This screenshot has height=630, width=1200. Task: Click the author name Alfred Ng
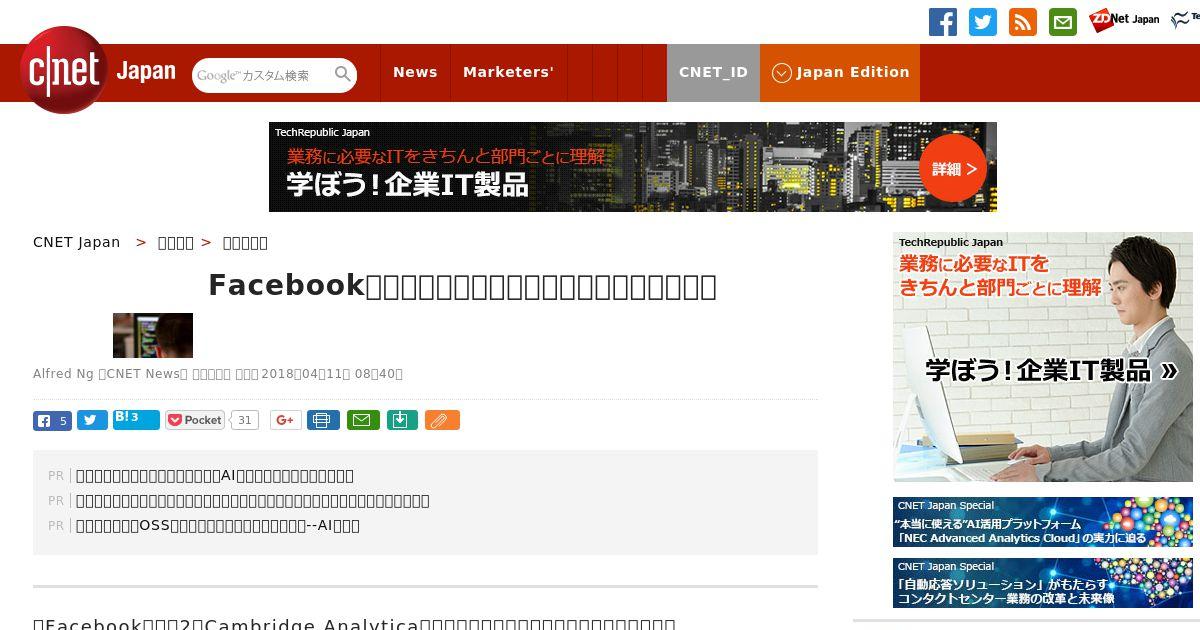click(64, 374)
